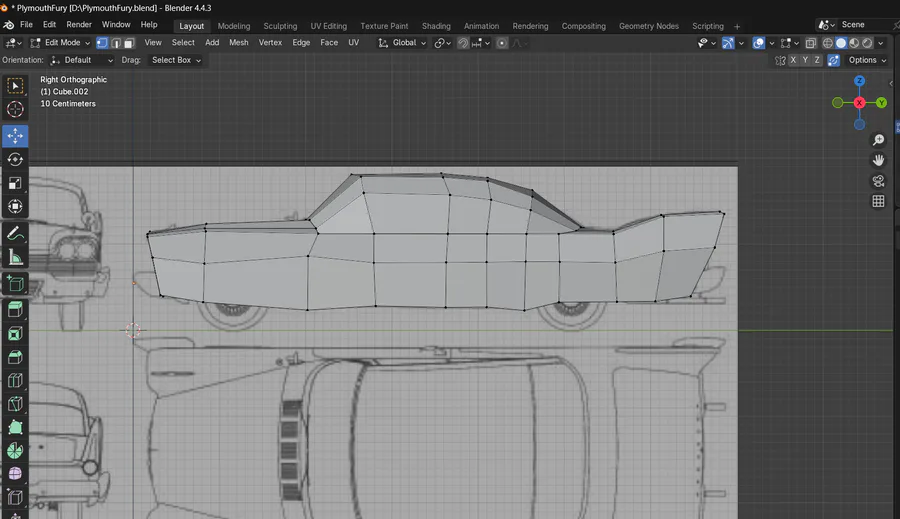Open the Edit Mode dropdown
Viewport: 900px width, 519px height.
pyautogui.click(x=60, y=43)
